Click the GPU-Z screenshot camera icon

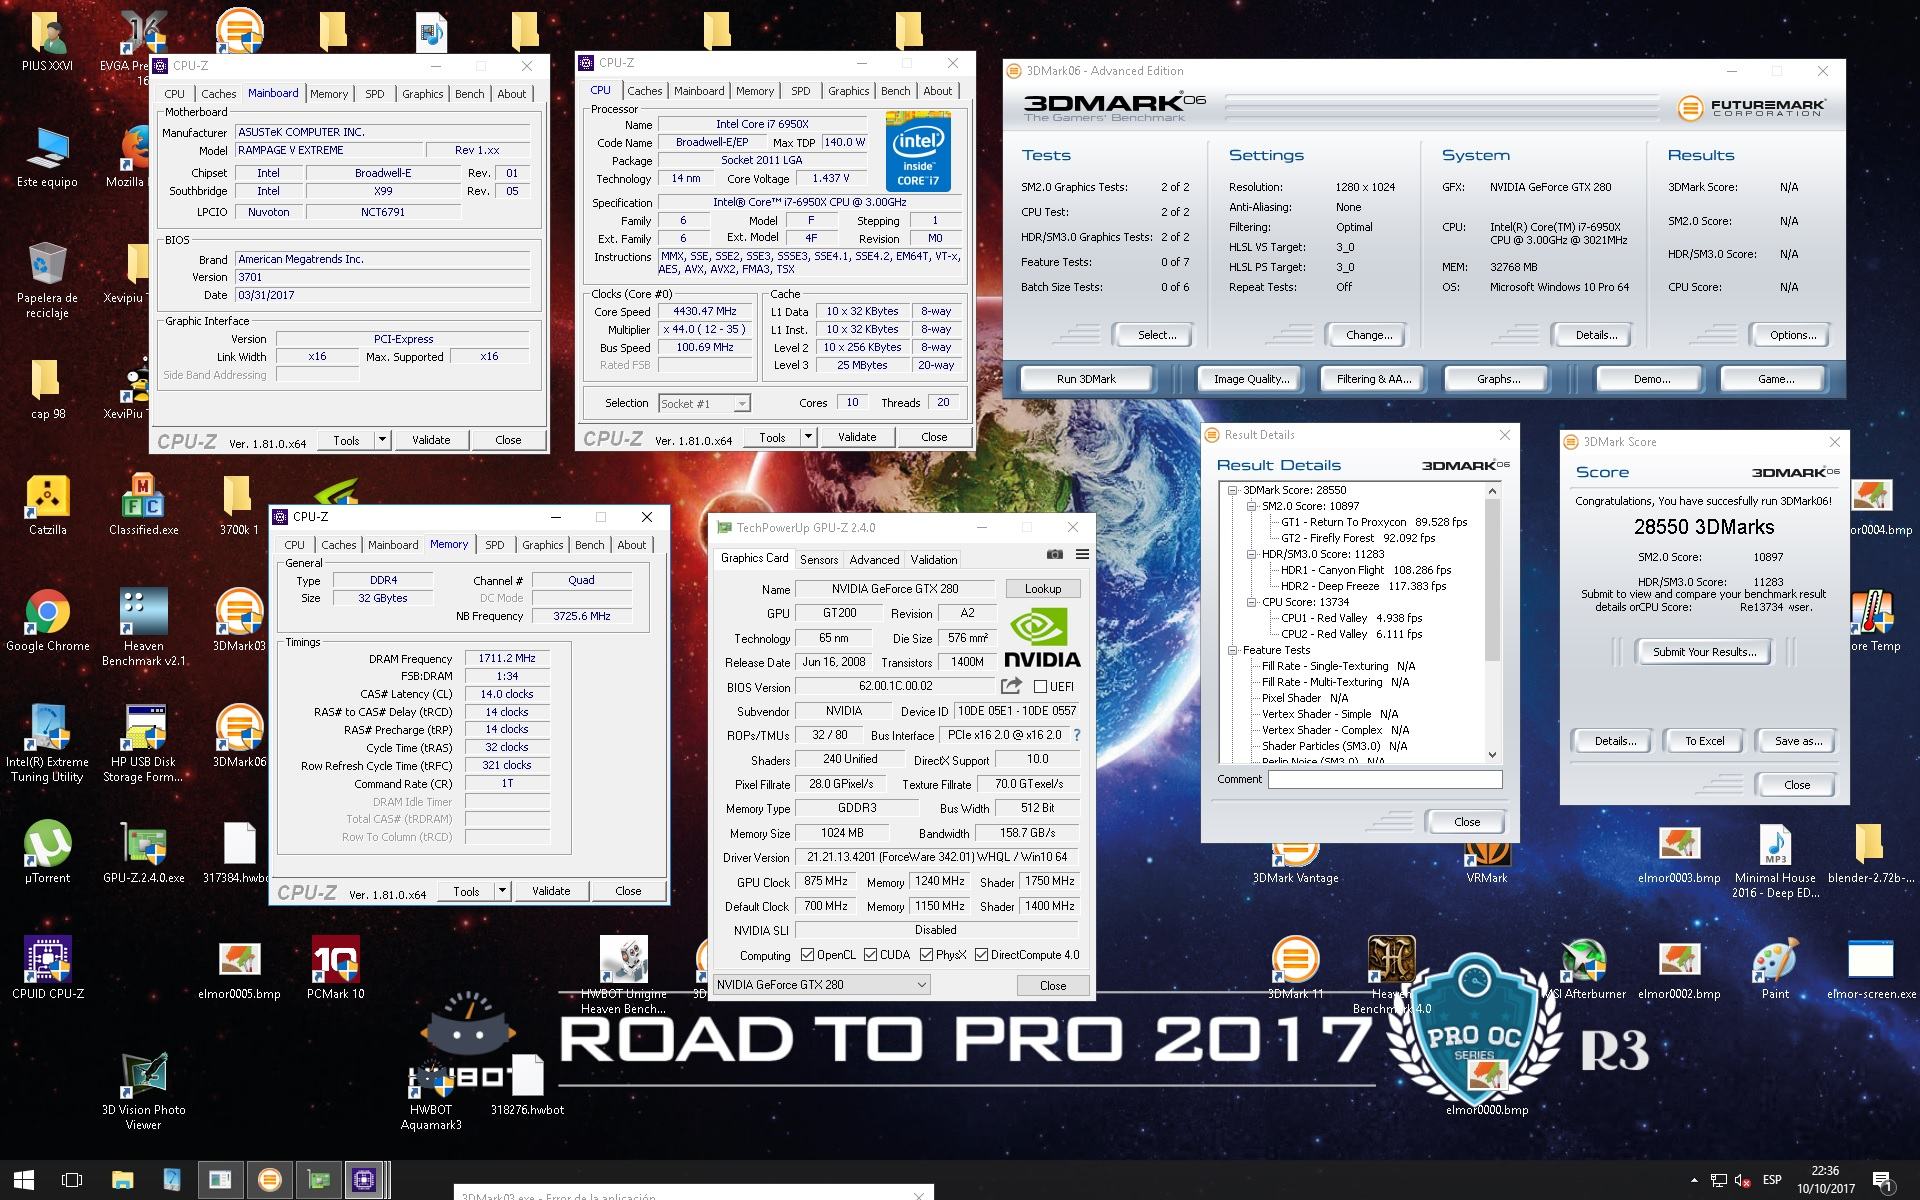(x=1054, y=554)
